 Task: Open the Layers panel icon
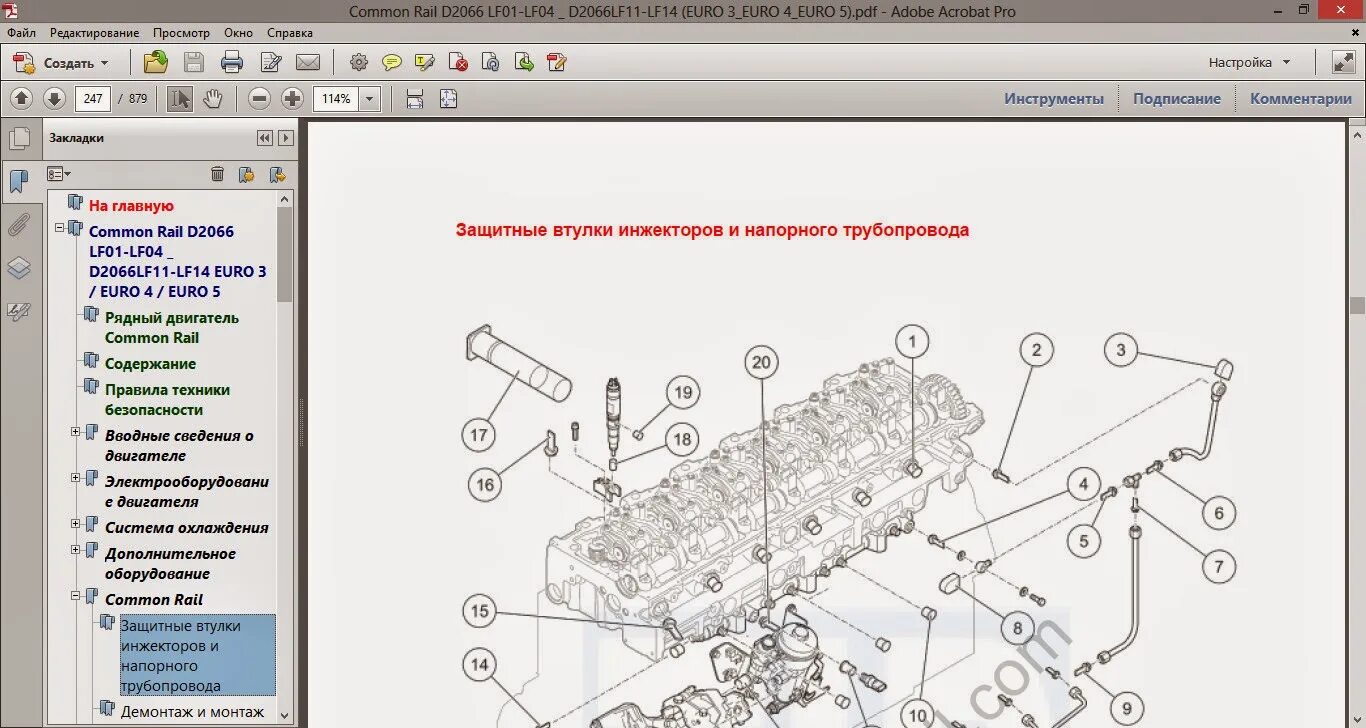tap(19, 268)
